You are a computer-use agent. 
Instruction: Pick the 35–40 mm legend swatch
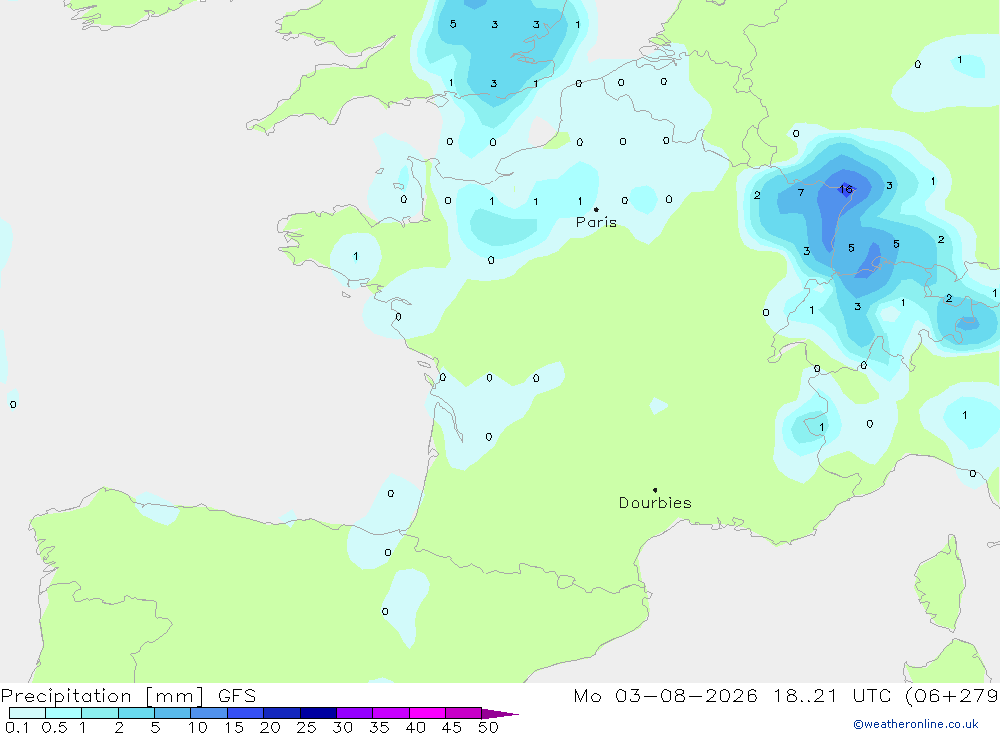click(391, 713)
